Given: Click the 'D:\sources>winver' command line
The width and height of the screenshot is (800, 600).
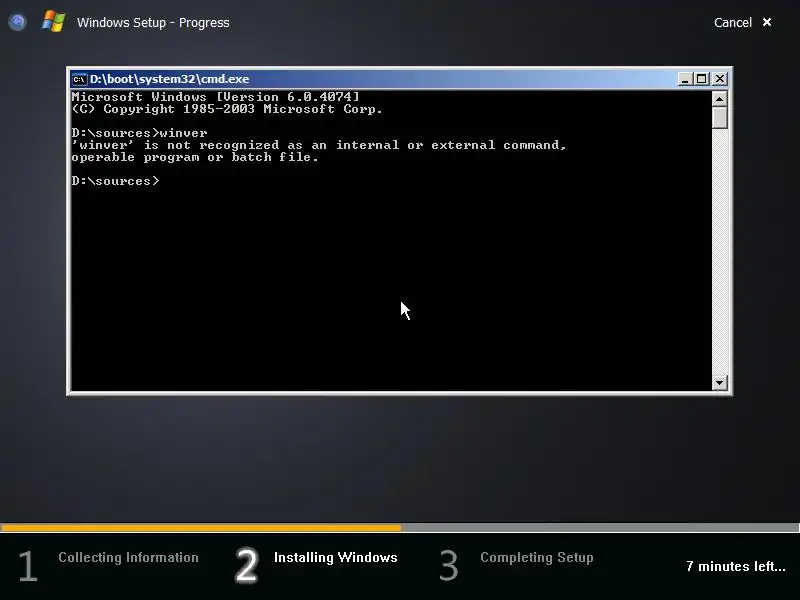Looking at the screenshot, I should tap(139, 133).
